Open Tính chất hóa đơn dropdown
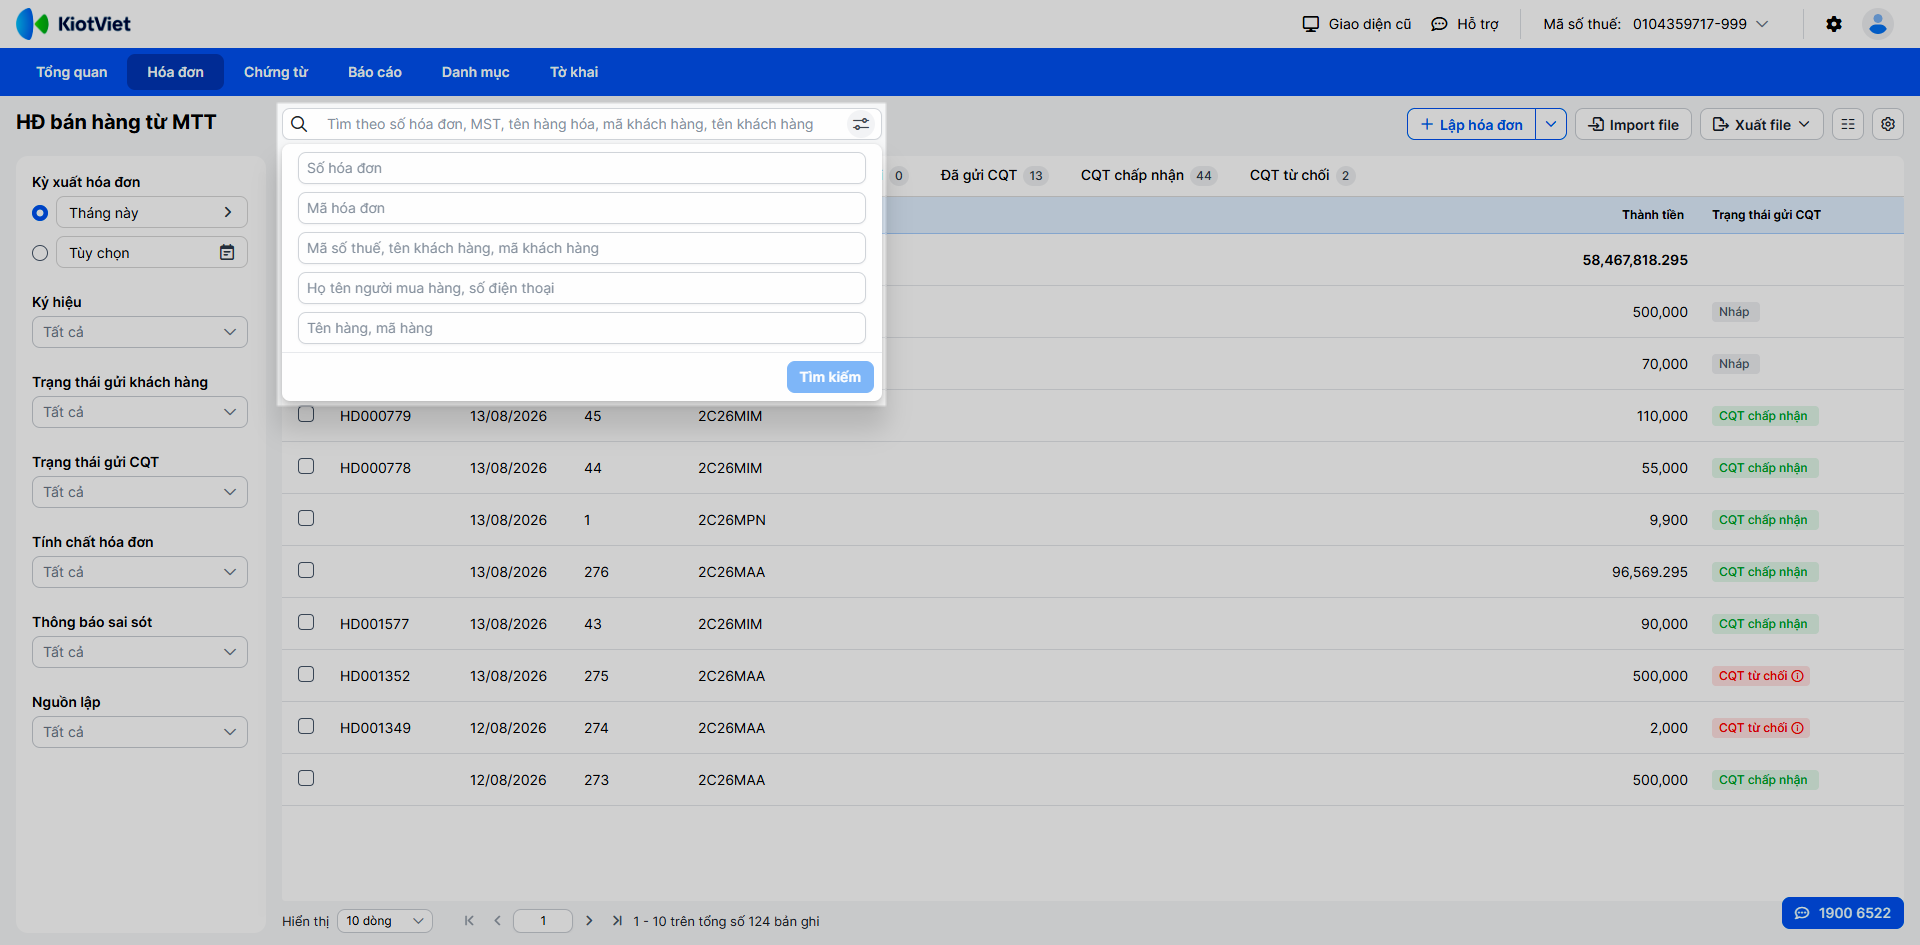Image resolution: width=1920 pixels, height=945 pixels. (x=140, y=572)
